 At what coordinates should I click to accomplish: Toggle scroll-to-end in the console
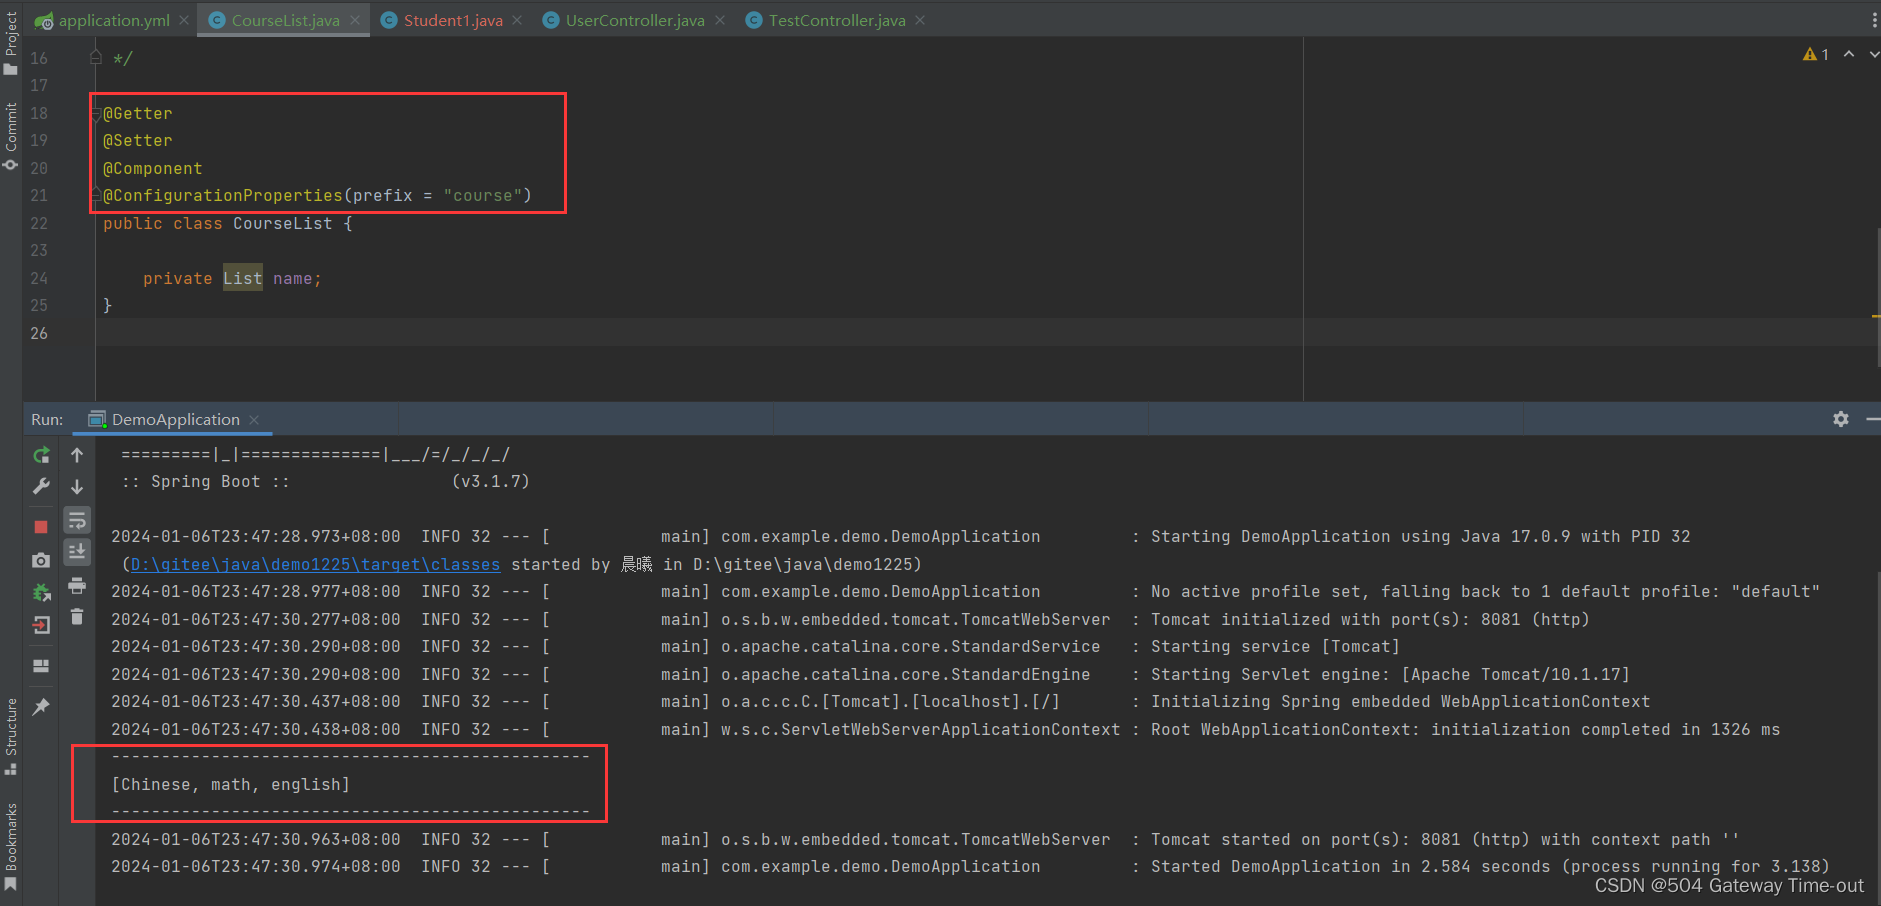click(77, 552)
